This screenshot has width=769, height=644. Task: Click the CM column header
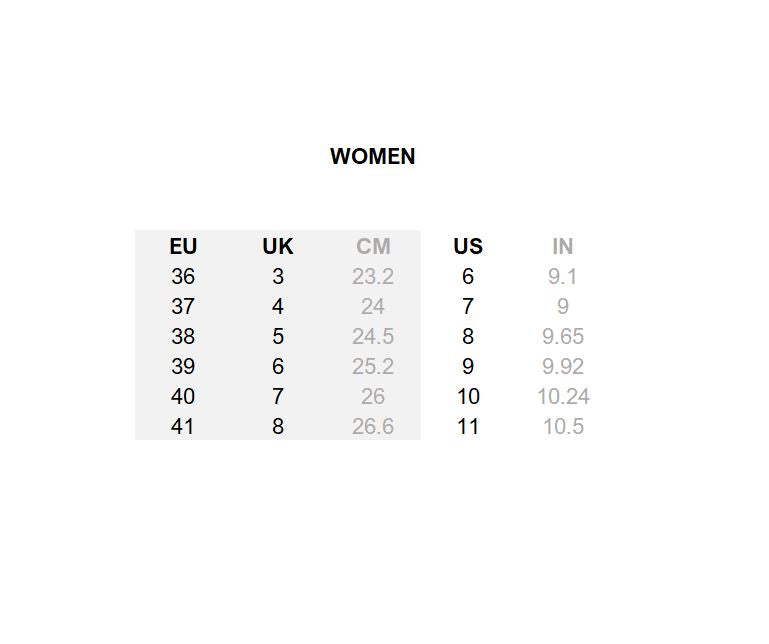[373, 246]
